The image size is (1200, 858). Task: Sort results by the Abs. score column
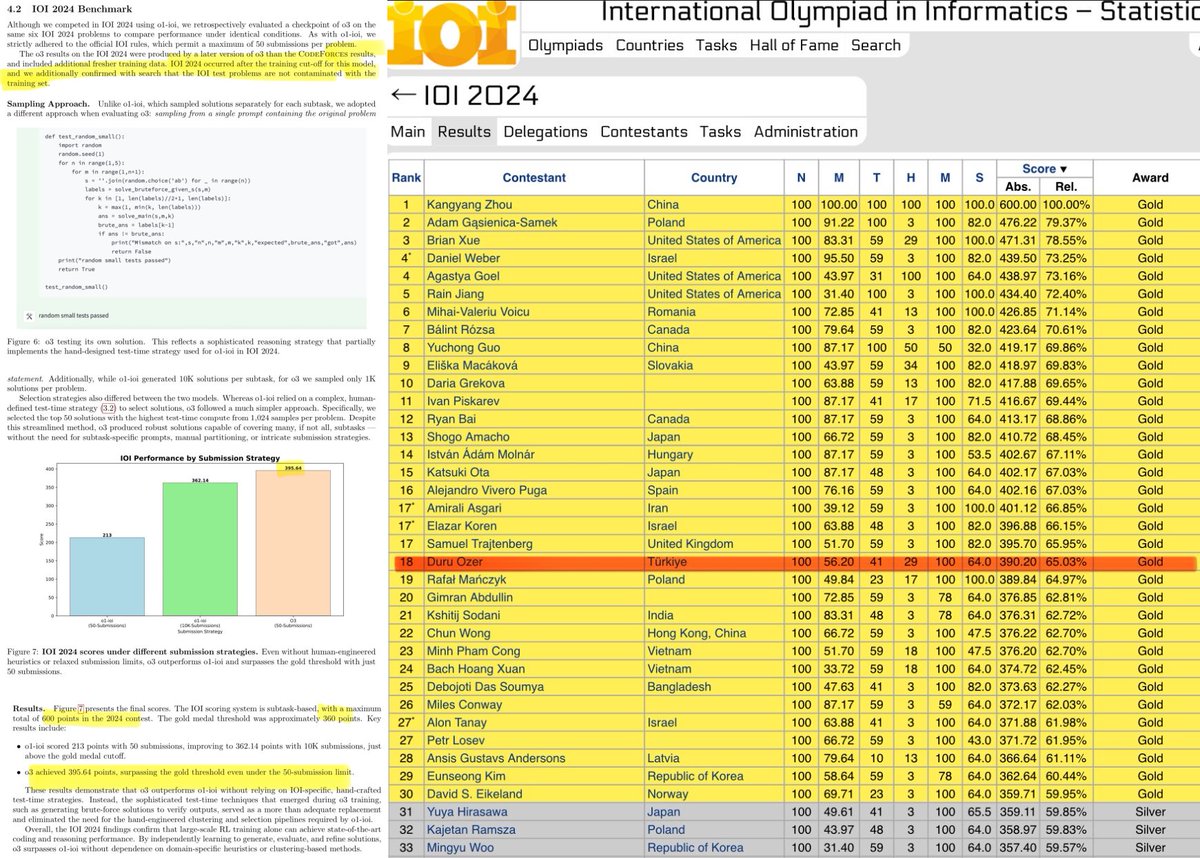click(1018, 187)
